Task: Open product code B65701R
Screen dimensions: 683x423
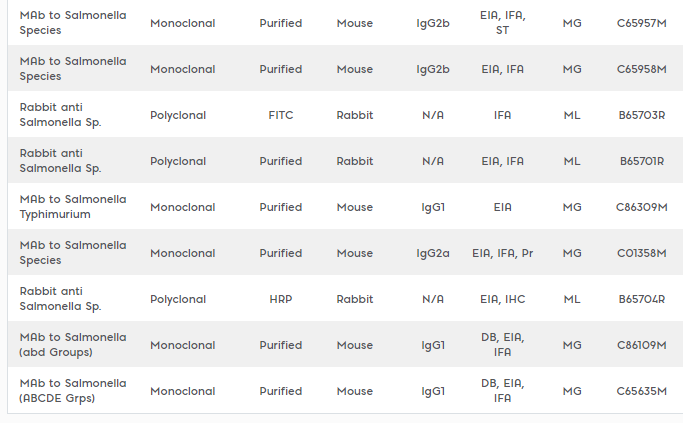Action: coord(642,161)
